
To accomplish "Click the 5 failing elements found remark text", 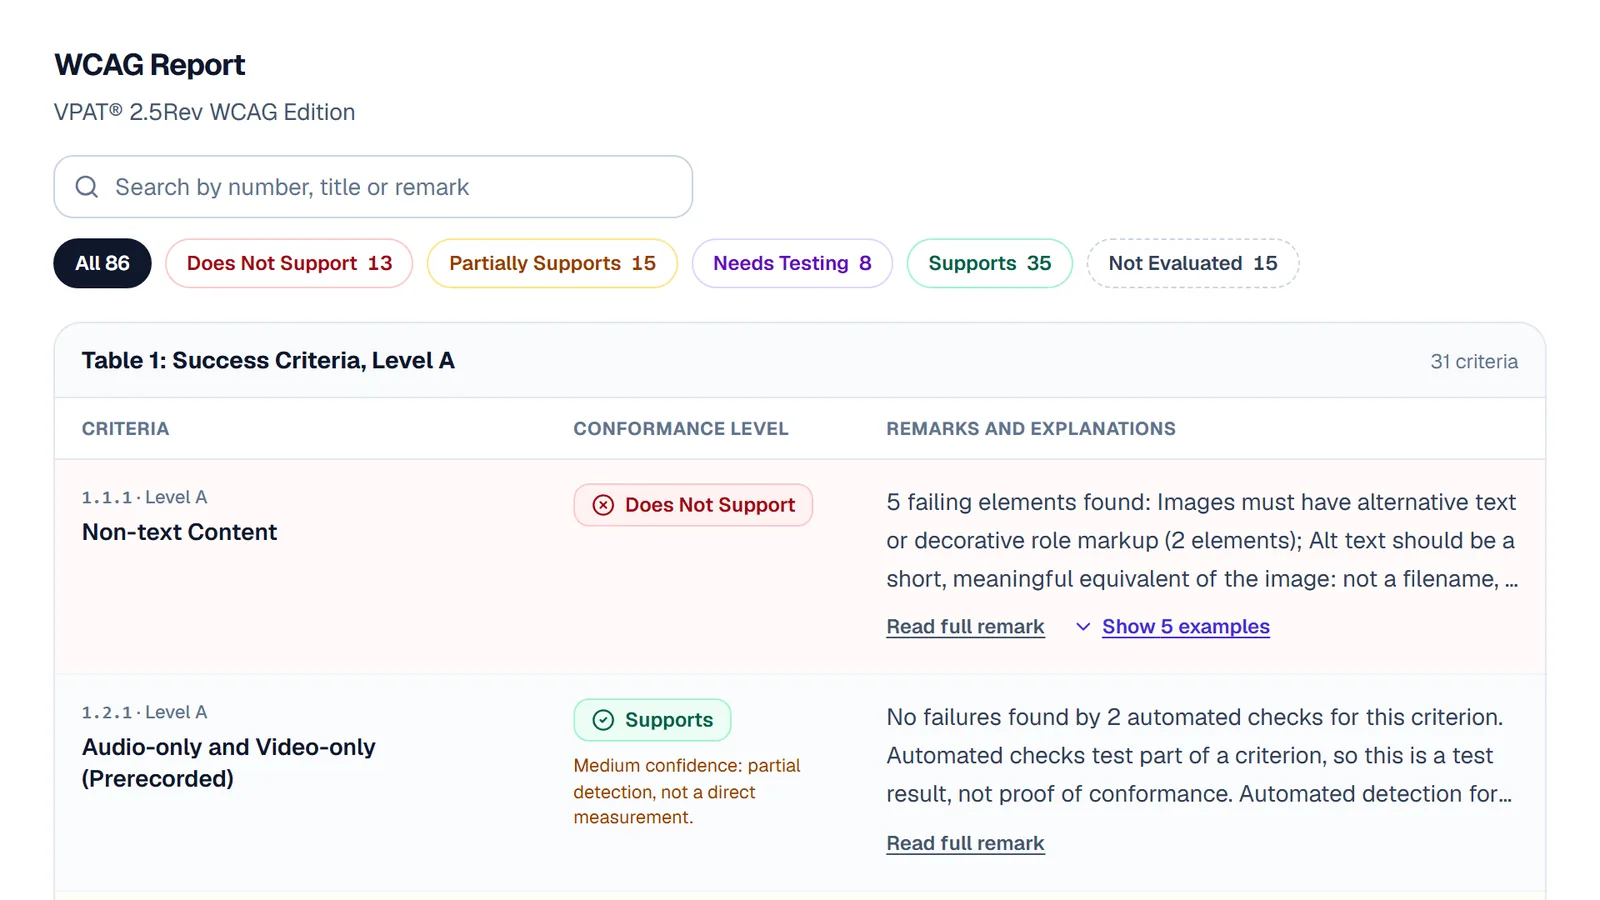I will (1202, 540).
